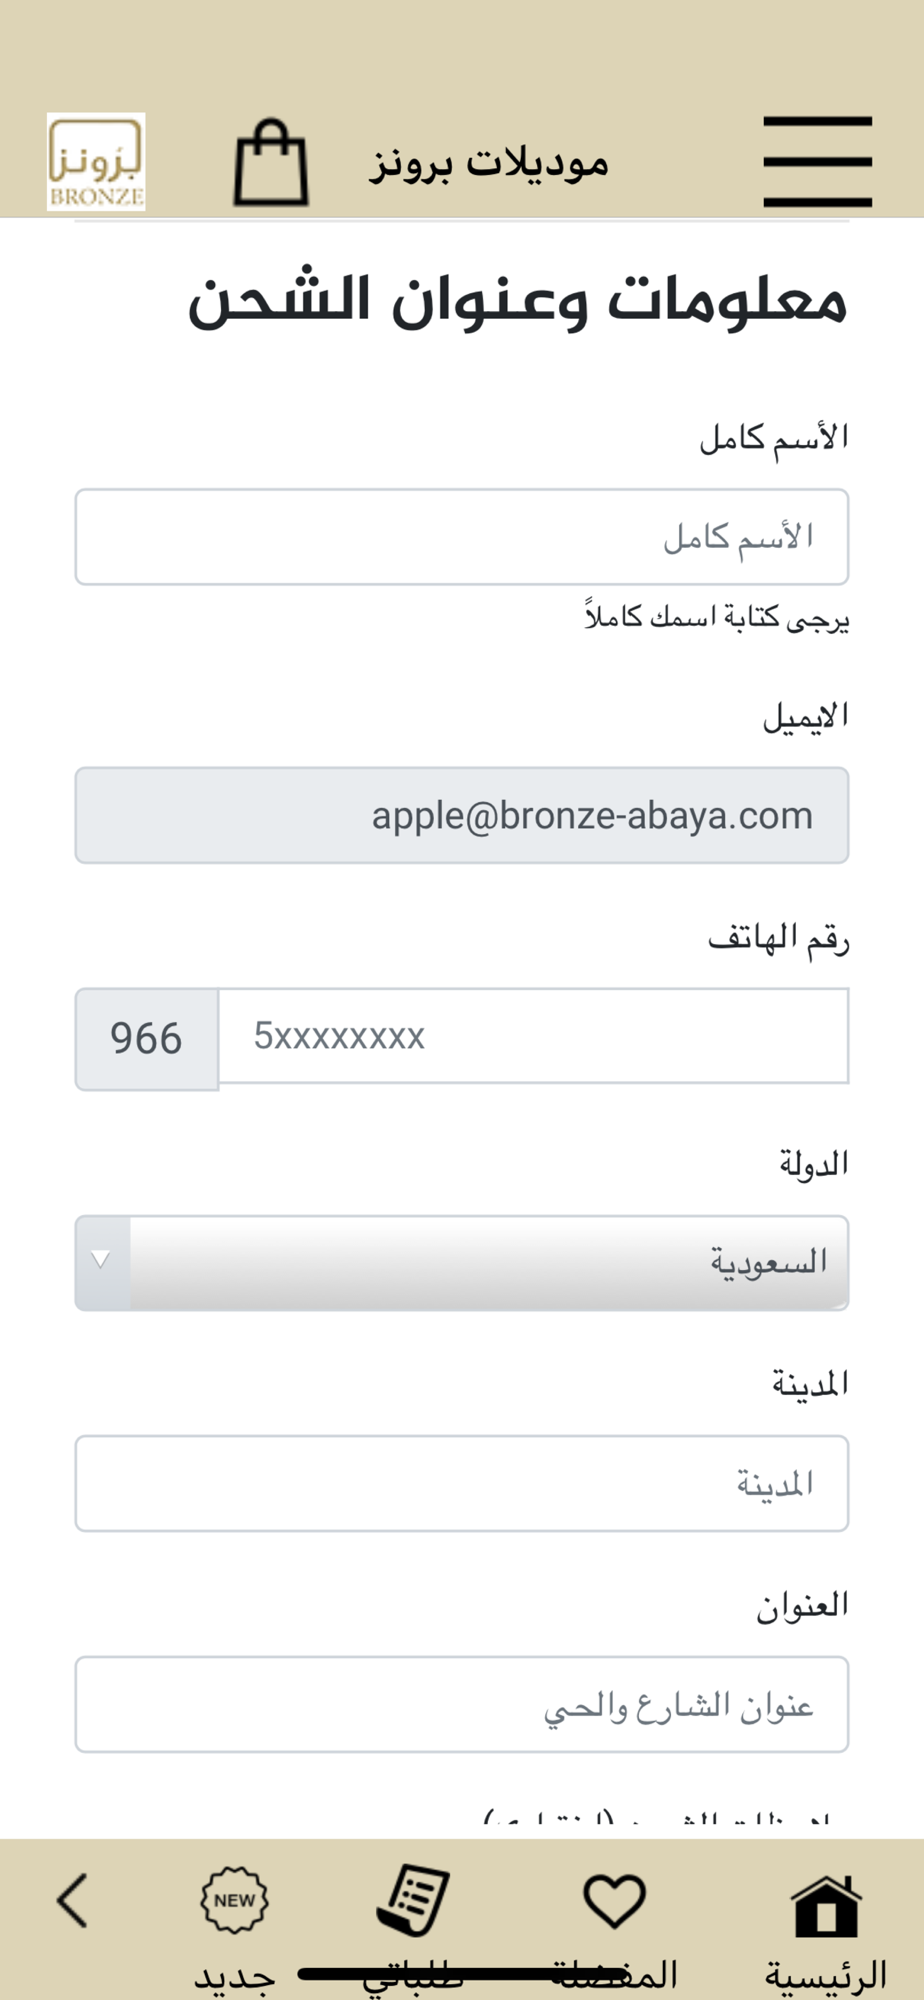Open favorites with the heart icon
Screen dimensions: 924x2000
tap(614, 1900)
